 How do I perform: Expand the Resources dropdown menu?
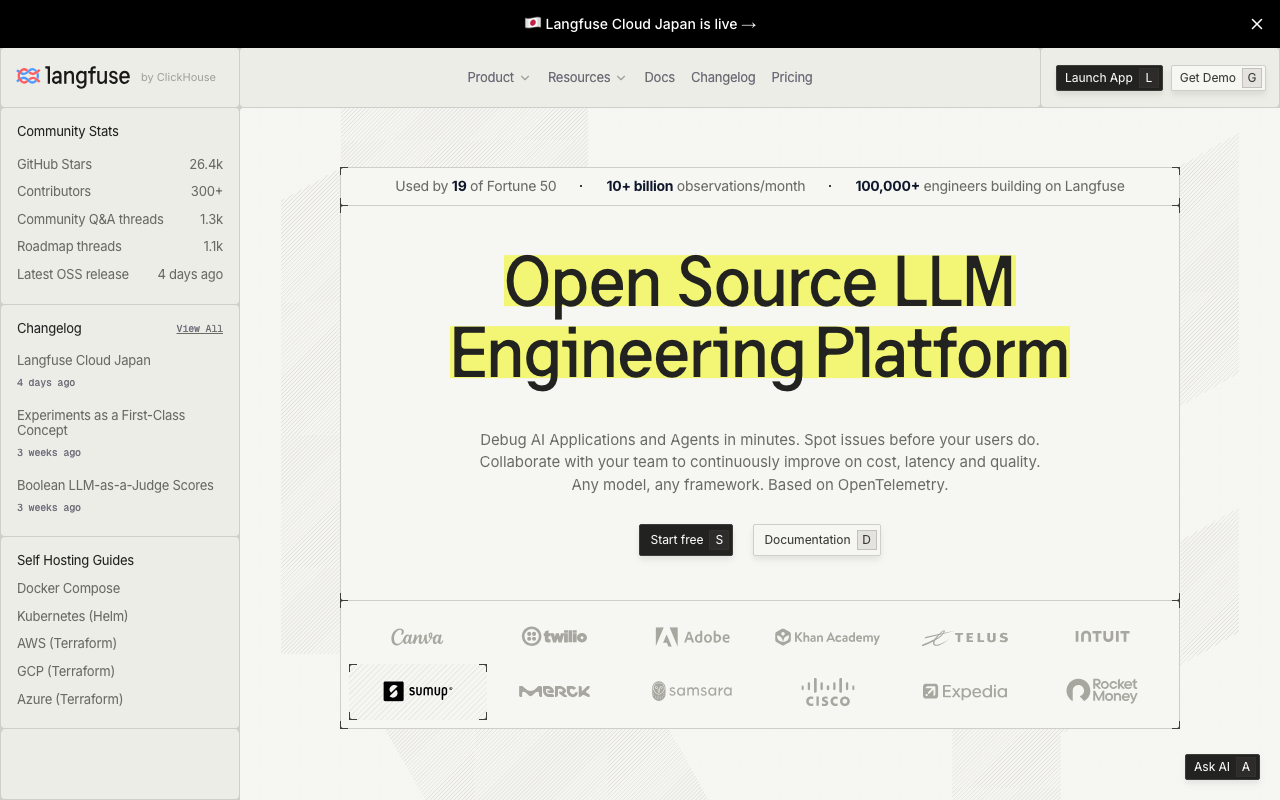(587, 77)
